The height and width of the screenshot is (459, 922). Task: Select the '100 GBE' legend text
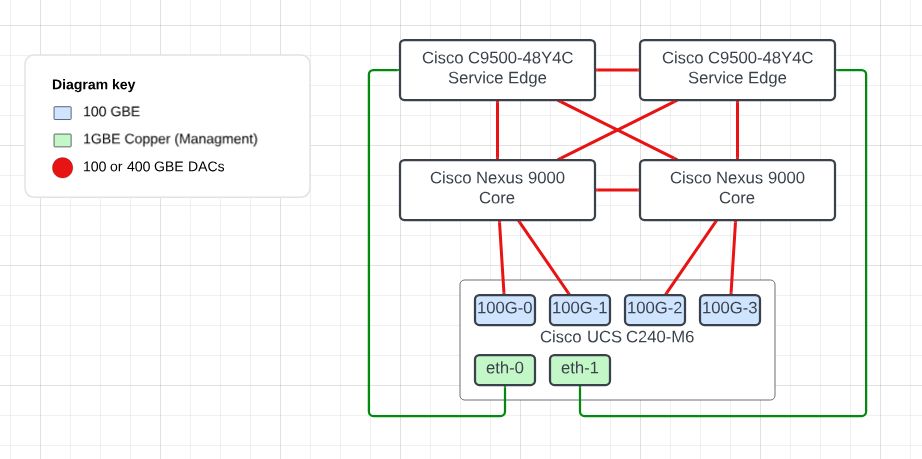pos(111,111)
